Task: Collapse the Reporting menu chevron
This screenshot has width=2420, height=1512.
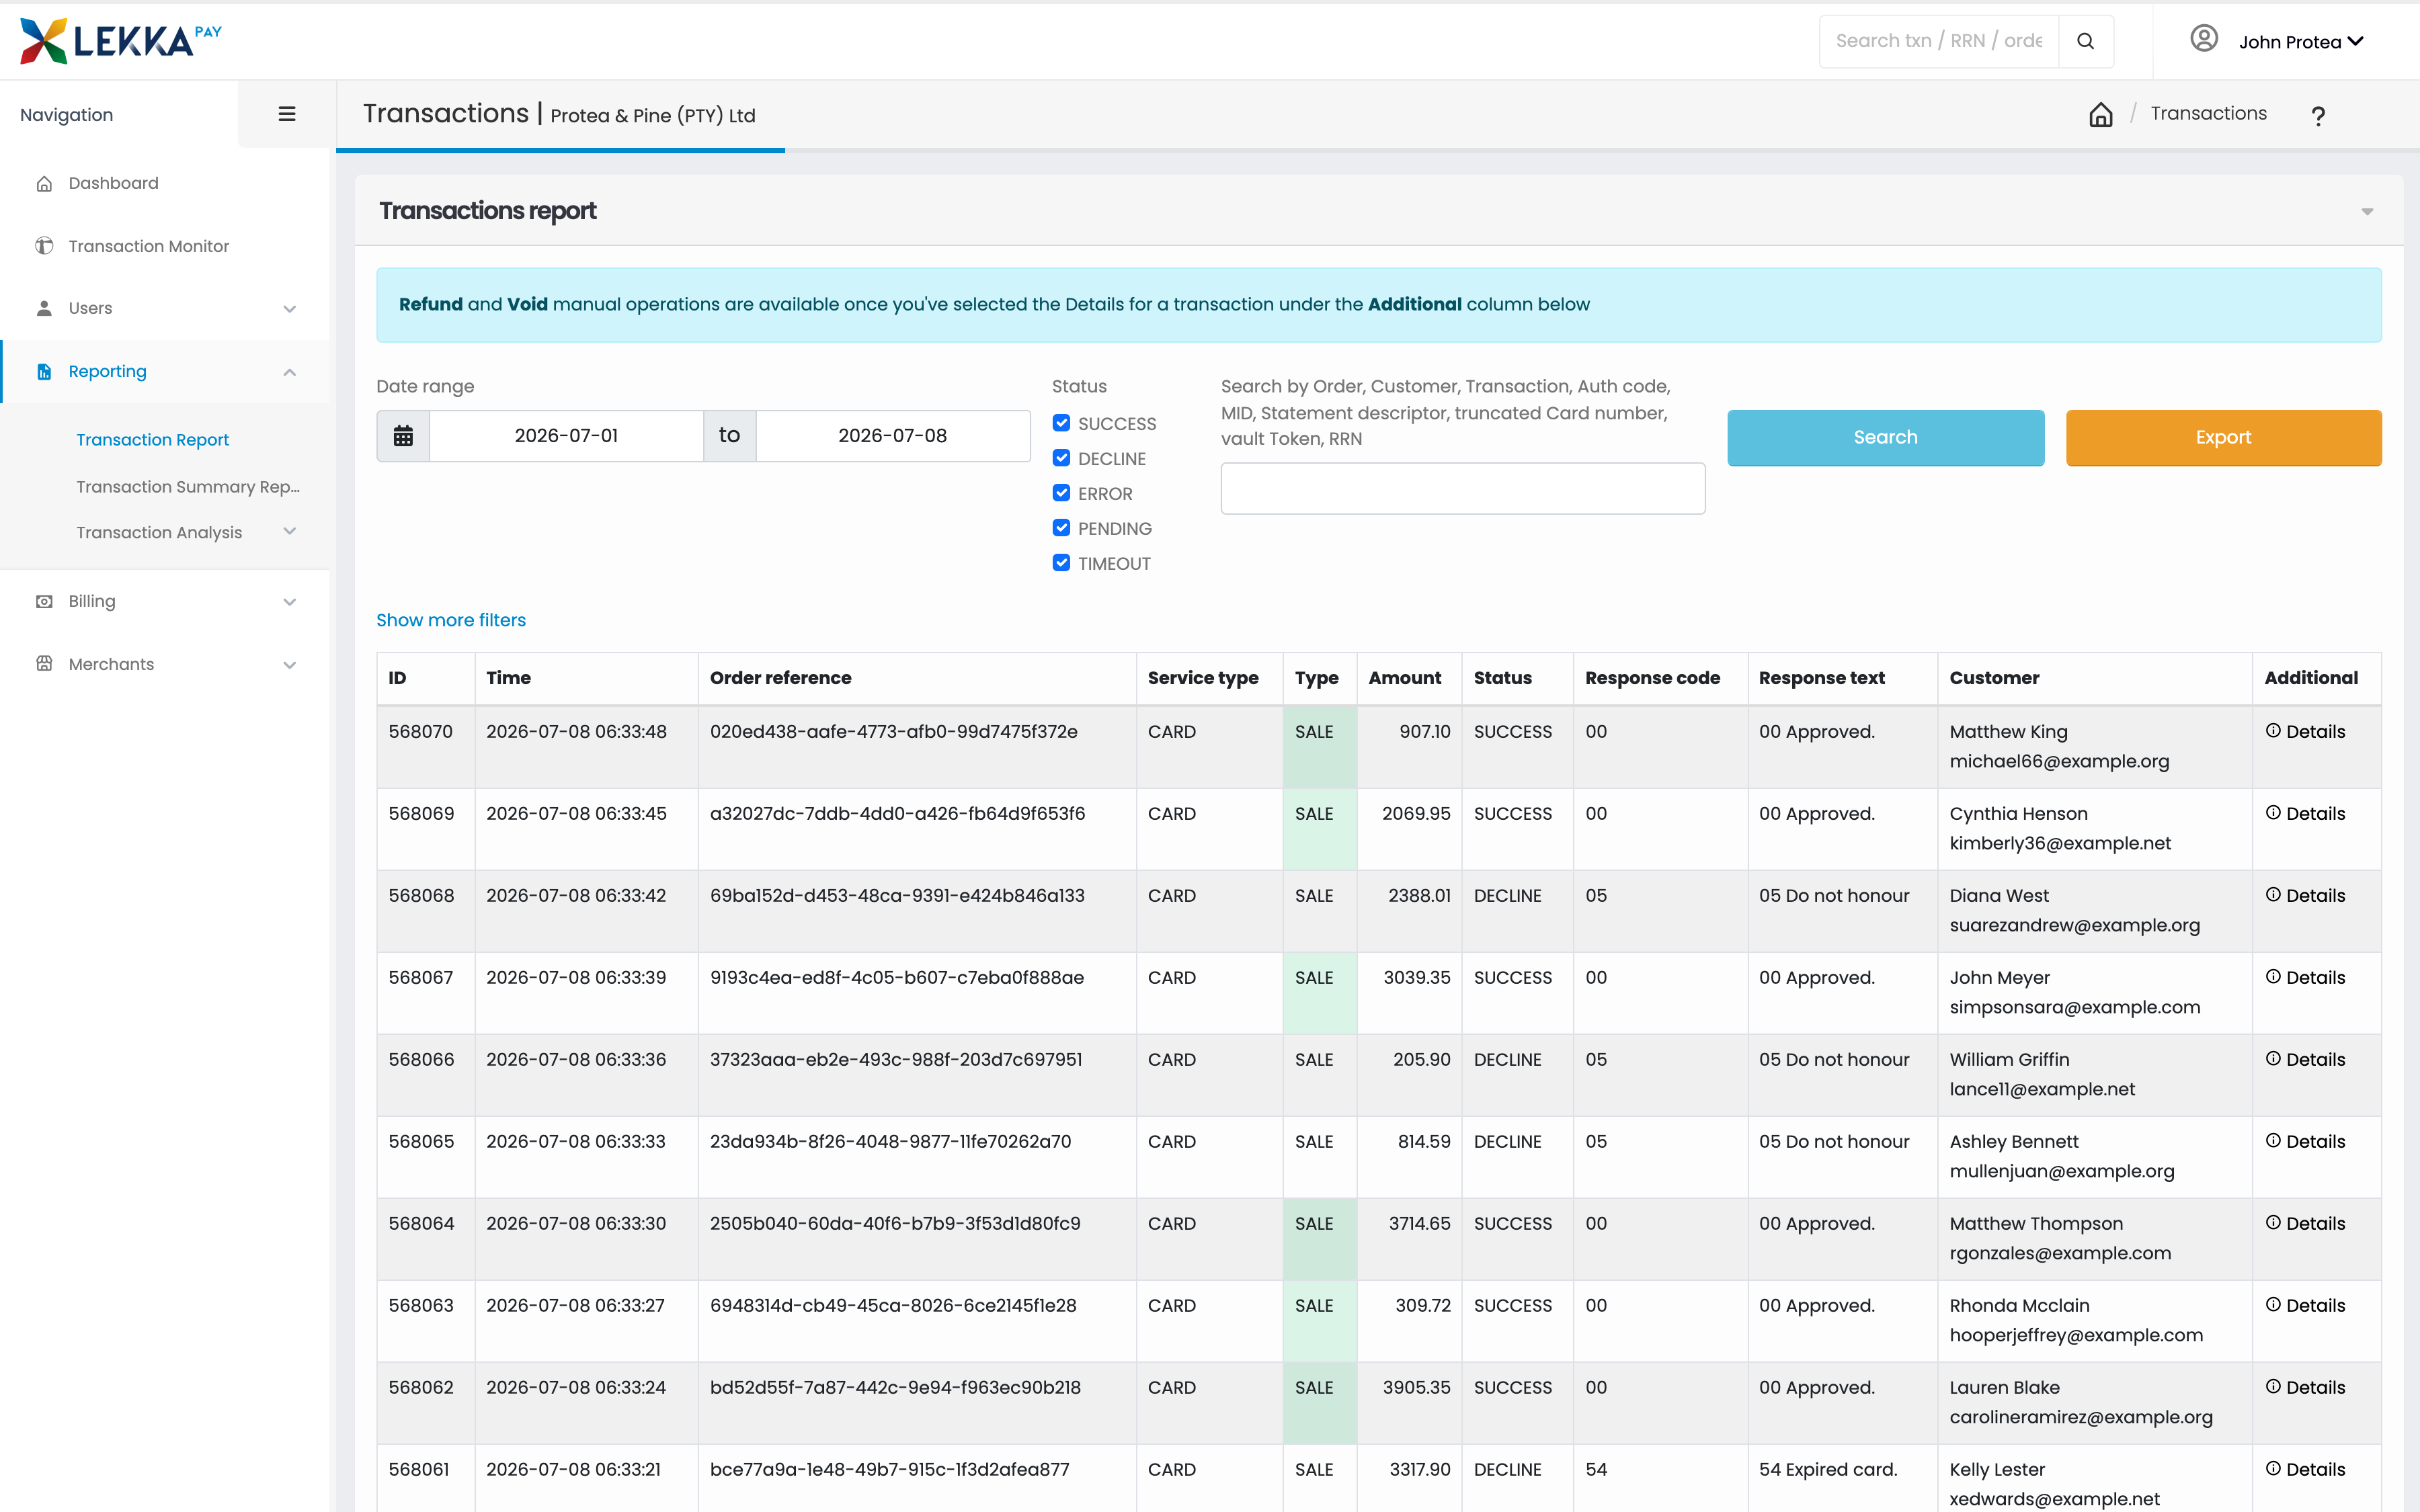Action: (x=290, y=372)
